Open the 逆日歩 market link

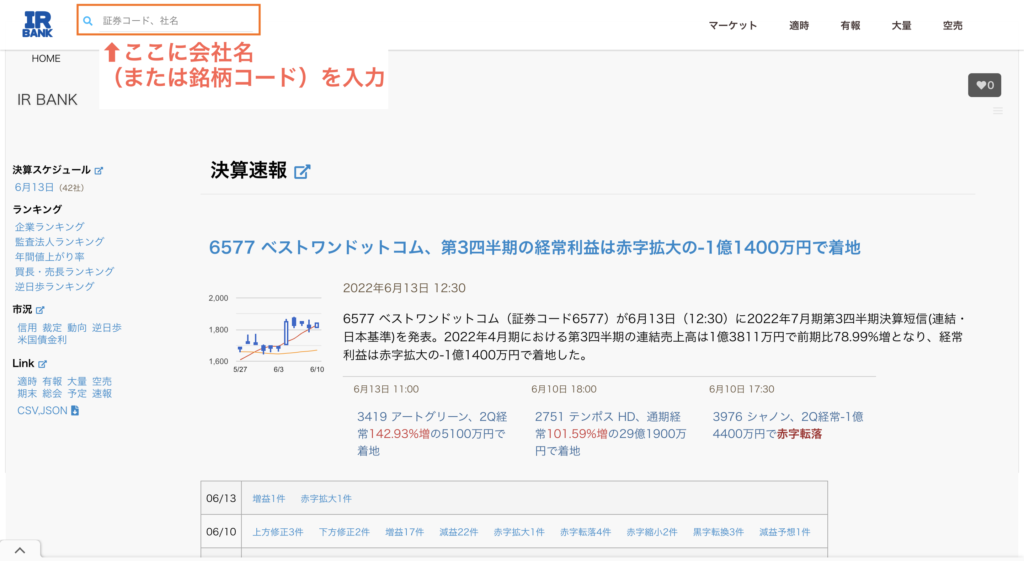click(106, 327)
